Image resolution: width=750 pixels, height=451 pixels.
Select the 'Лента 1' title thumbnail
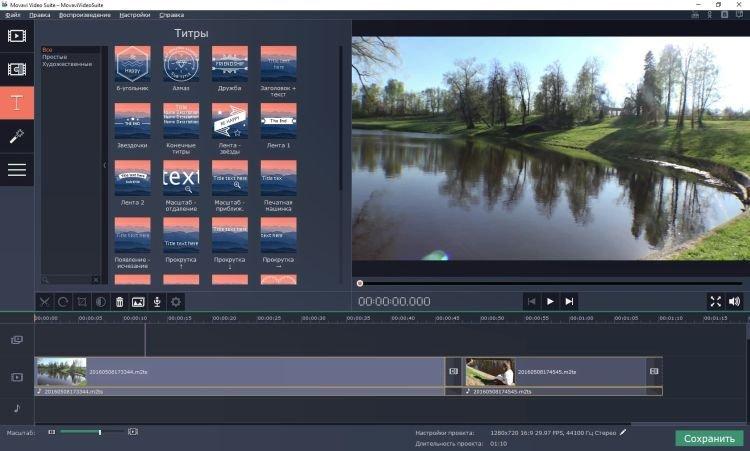[278, 121]
